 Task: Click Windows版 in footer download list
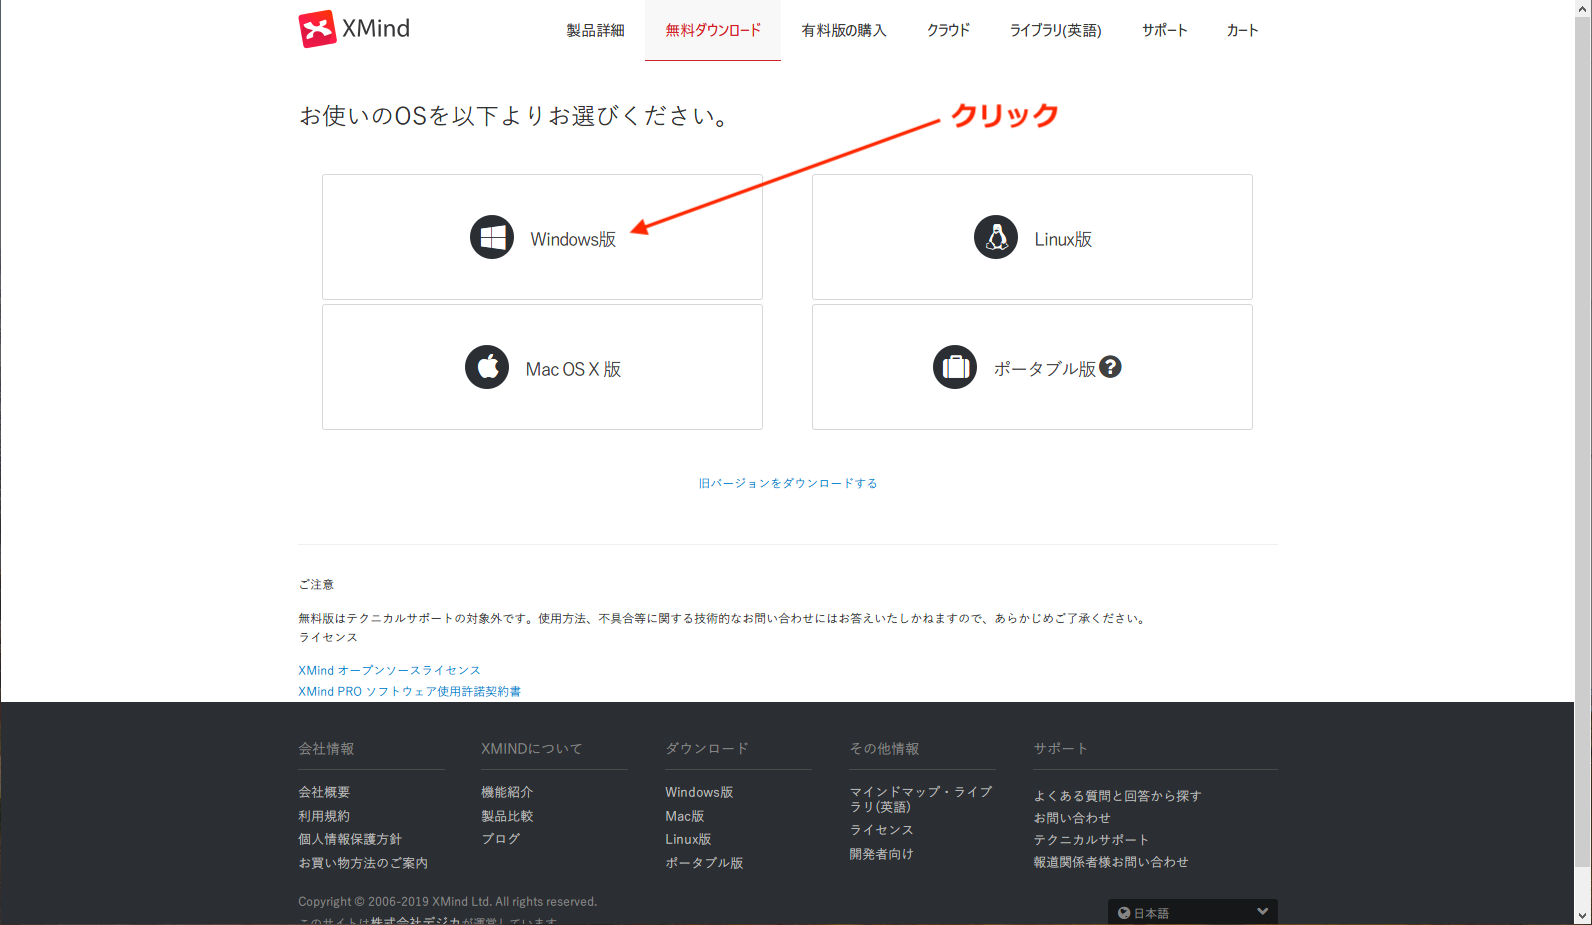[699, 792]
